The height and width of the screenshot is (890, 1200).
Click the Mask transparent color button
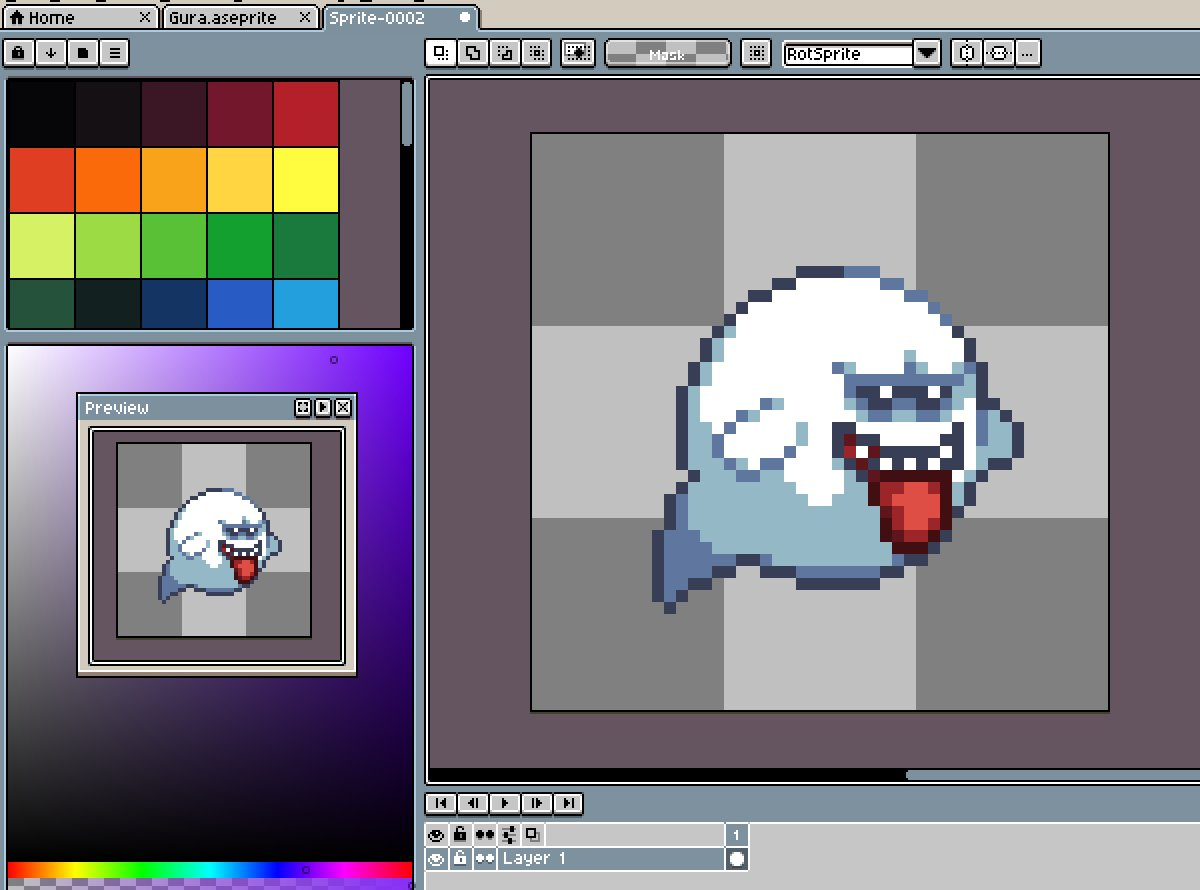click(668, 53)
